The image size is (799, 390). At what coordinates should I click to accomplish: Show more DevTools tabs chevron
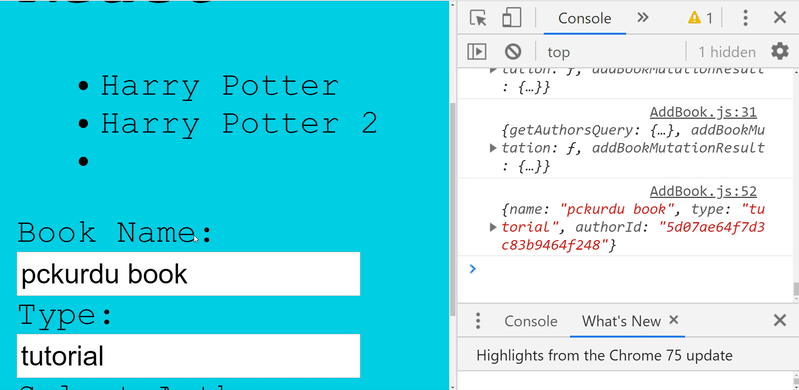click(x=643, y=18)
